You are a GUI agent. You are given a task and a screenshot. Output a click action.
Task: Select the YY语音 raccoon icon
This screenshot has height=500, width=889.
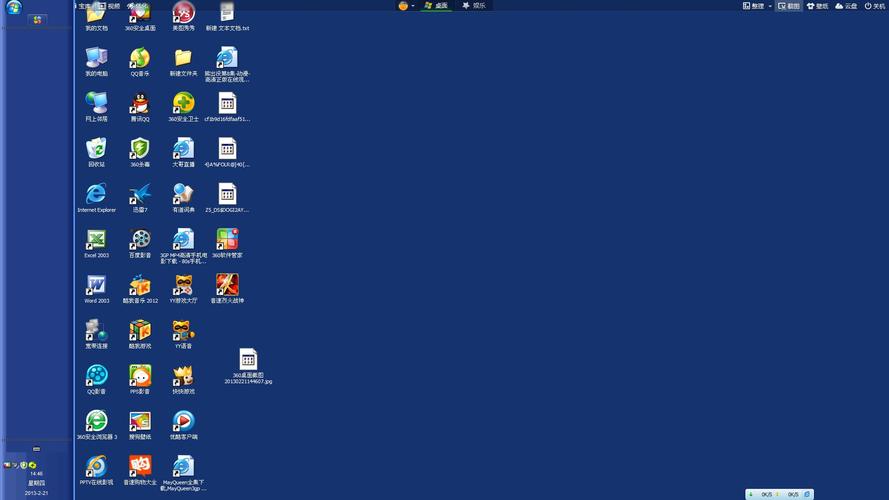pos(183,330)
